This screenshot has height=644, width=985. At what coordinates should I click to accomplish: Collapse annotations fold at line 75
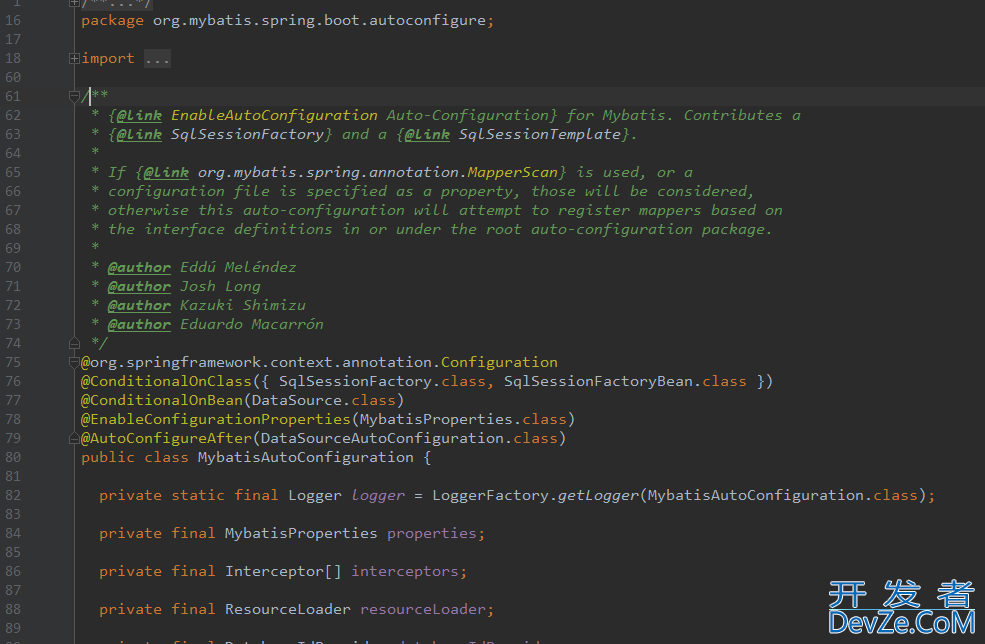coord(74,363)
